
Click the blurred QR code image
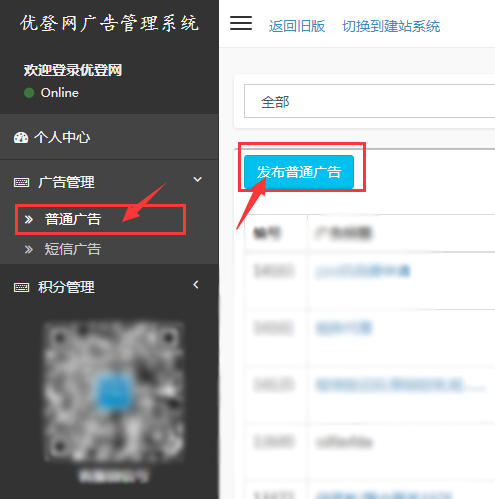pos(114,392)
